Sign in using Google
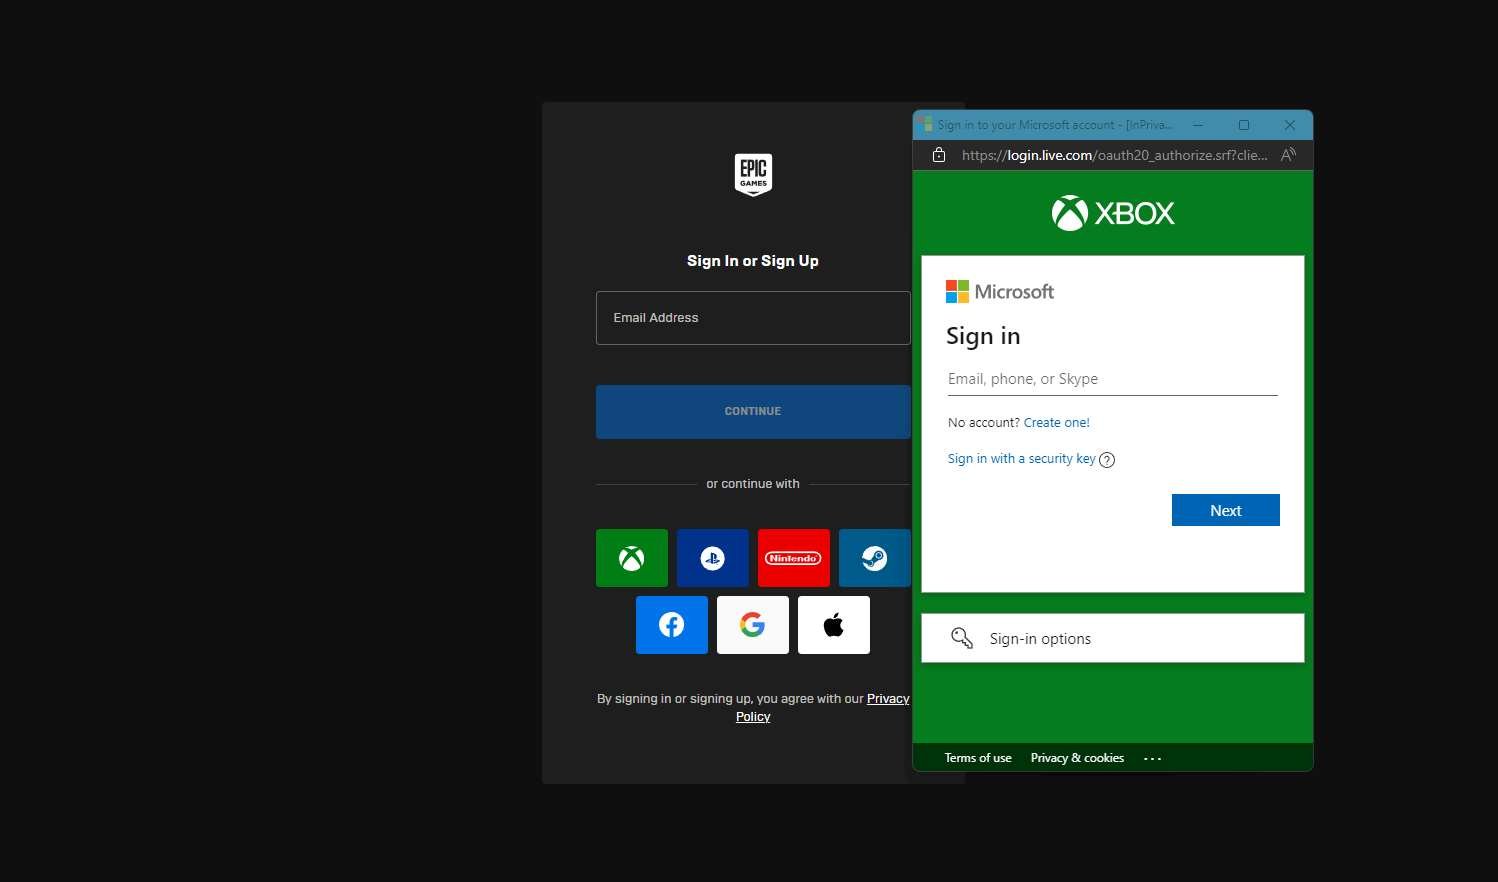 [753, 625]
